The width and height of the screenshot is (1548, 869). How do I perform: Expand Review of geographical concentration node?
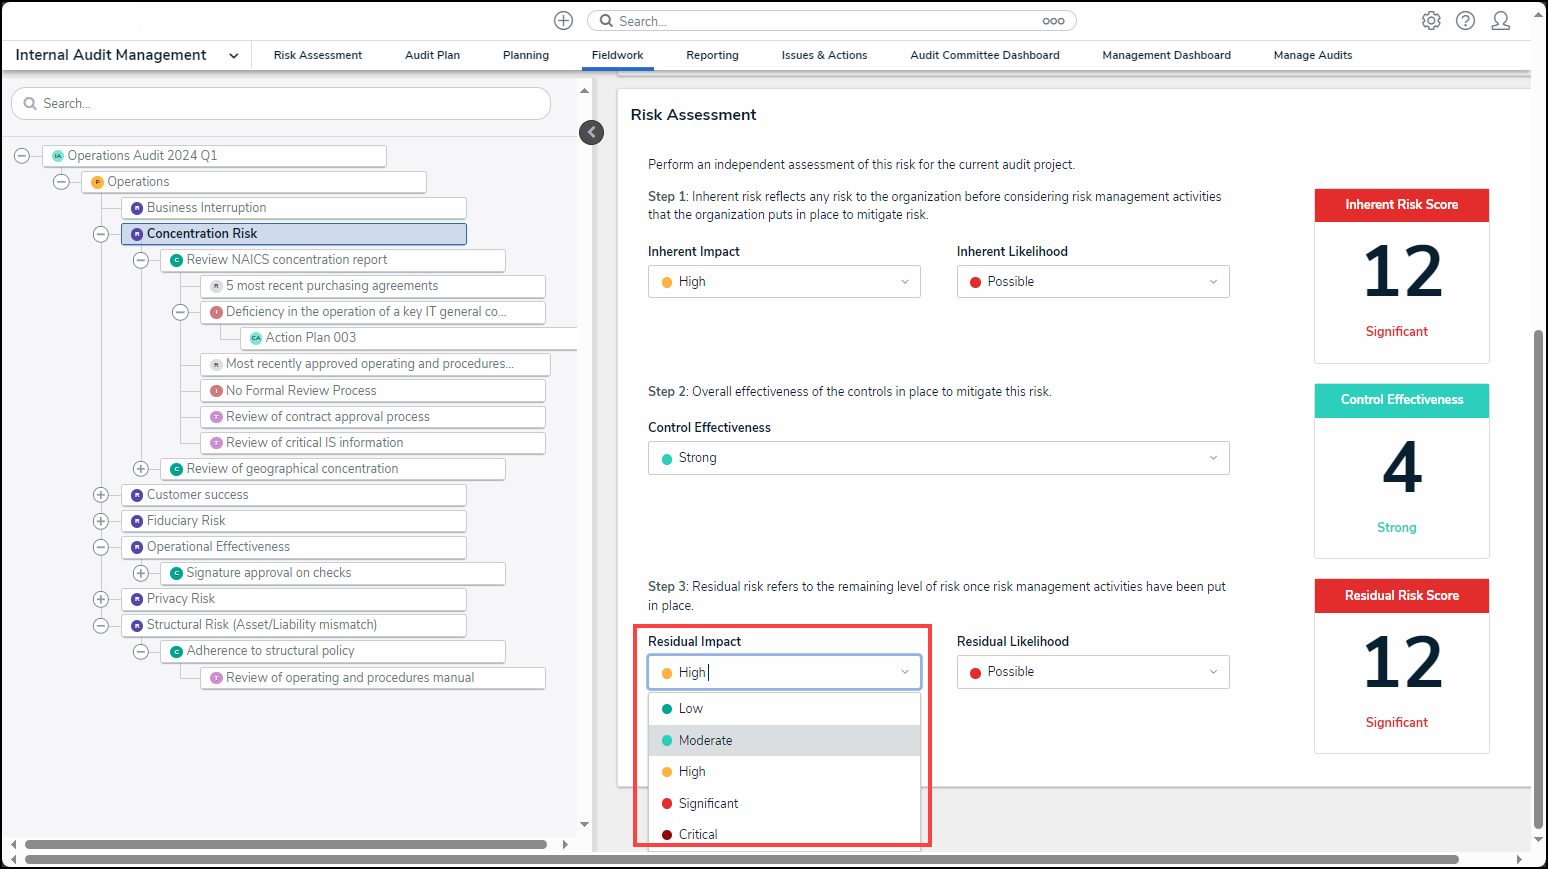(141, 469)
